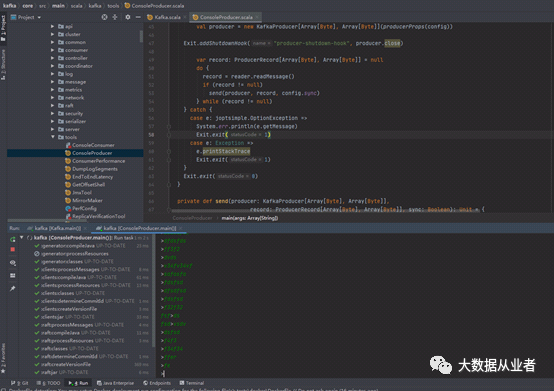Click the Exit.exit line 58 in editor
This screenshot has height=391, width=554.
pos(234,135)
